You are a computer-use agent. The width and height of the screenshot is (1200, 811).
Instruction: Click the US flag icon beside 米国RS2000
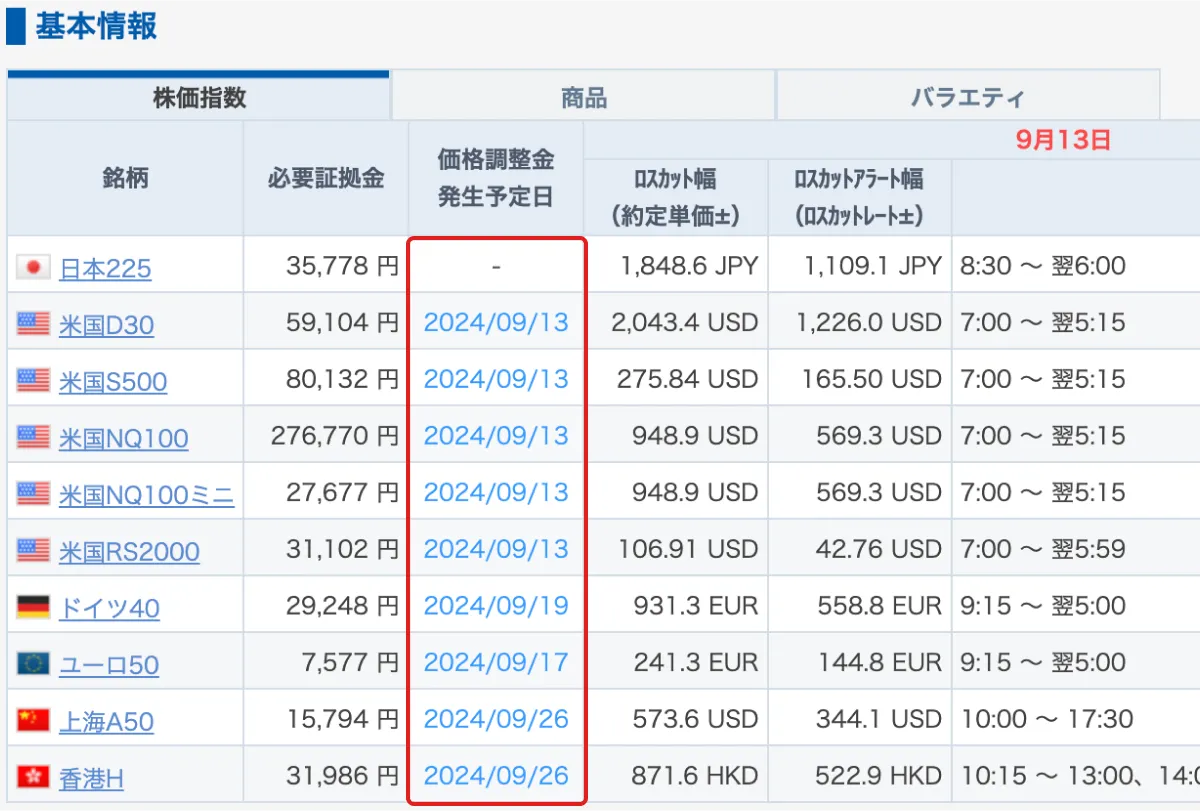point(33,550)
